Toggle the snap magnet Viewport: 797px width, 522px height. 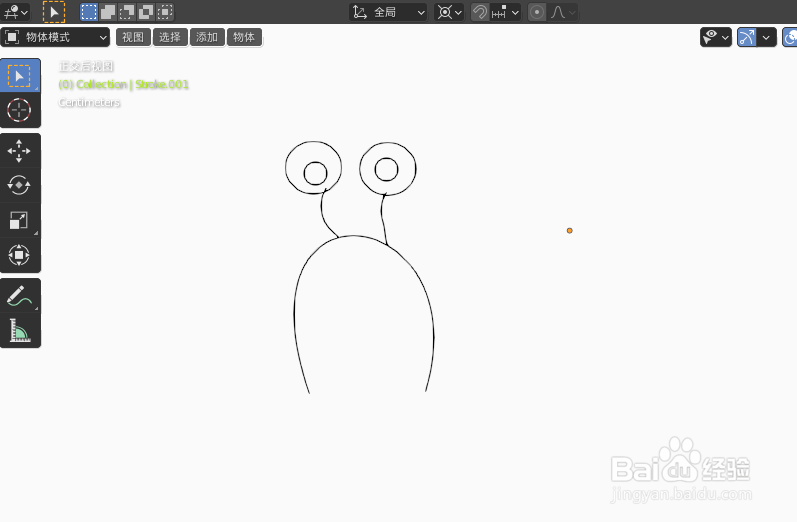click(x=480, y=12)
